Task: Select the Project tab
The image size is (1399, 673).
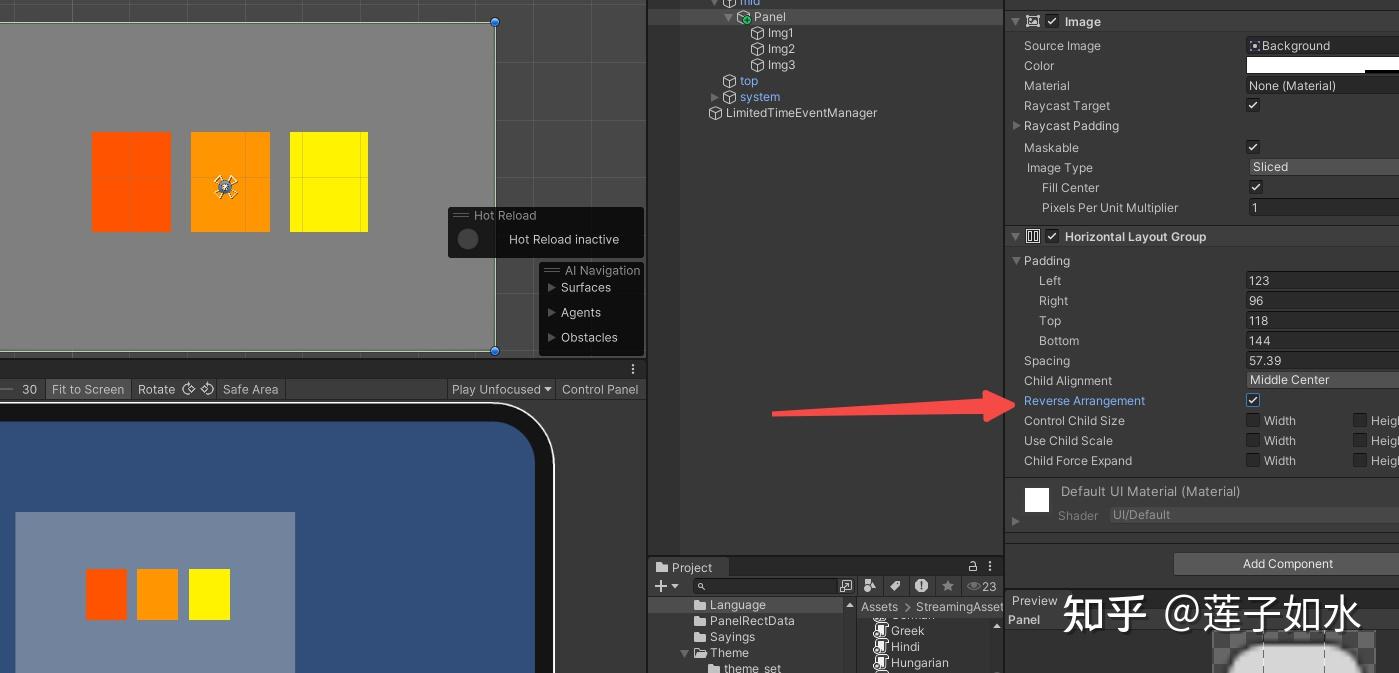Action: point(684,567)
